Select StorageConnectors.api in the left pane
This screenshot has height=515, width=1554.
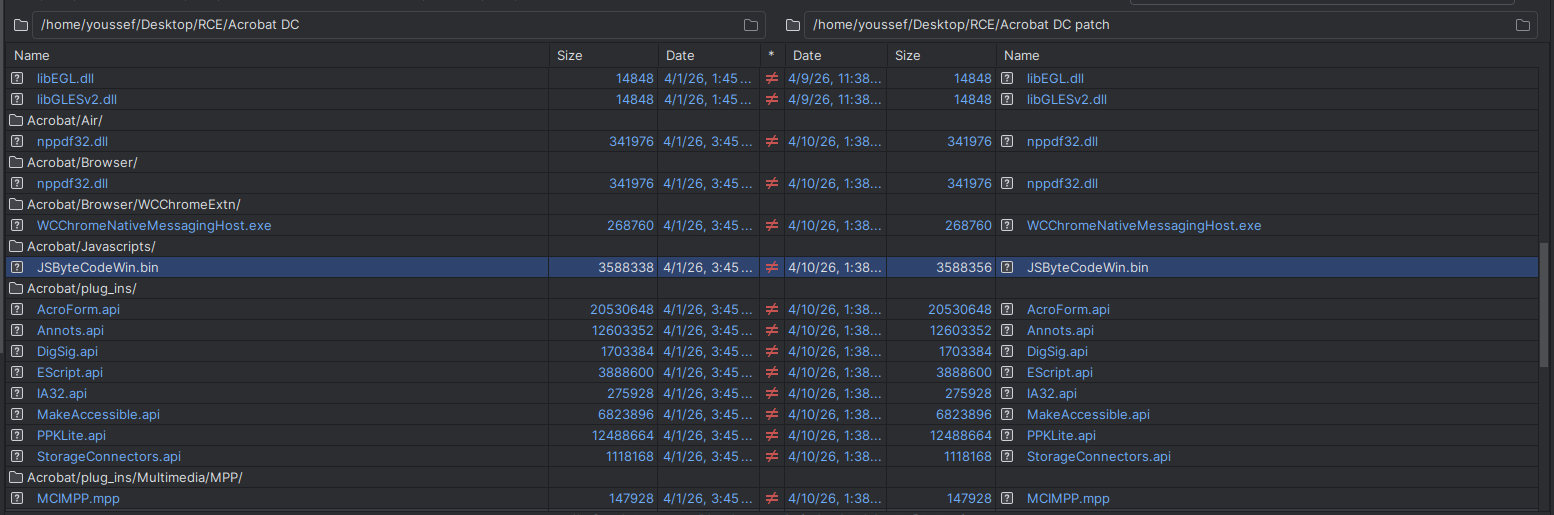point(109,456)
